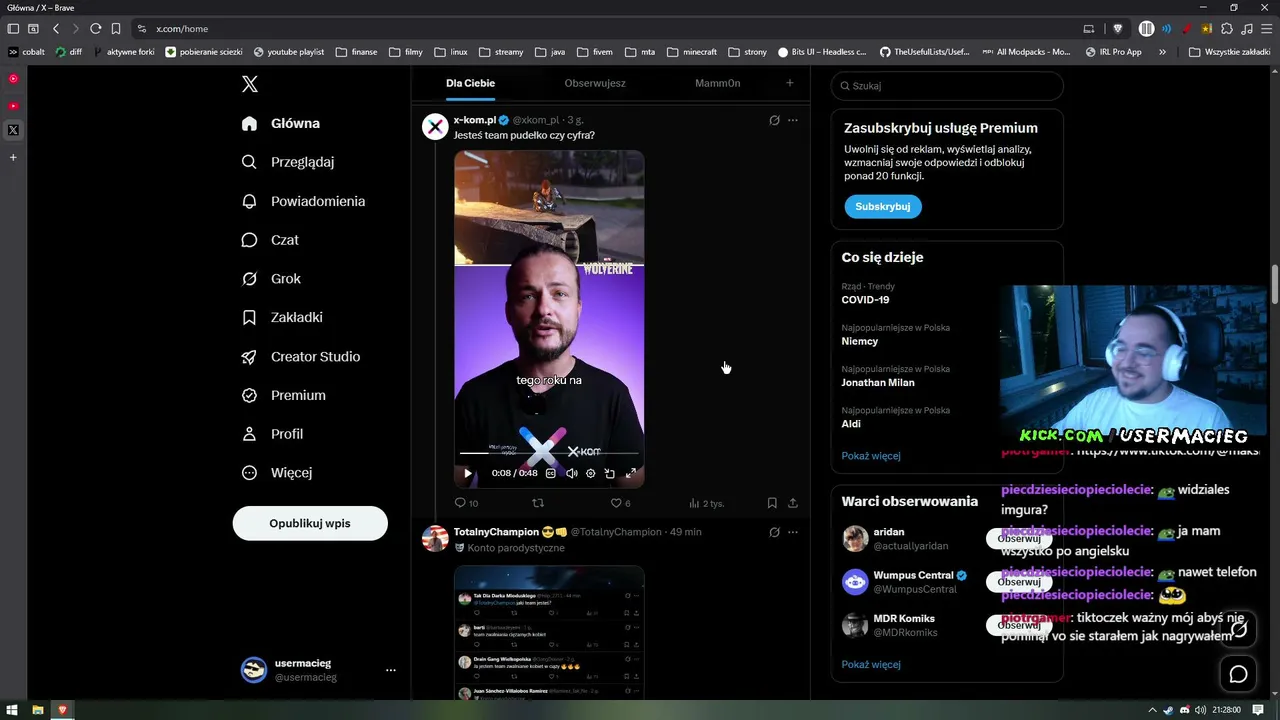Open the TotalnyChampion post image
The image size is (1280, 720).
click(x=549, y=632)
